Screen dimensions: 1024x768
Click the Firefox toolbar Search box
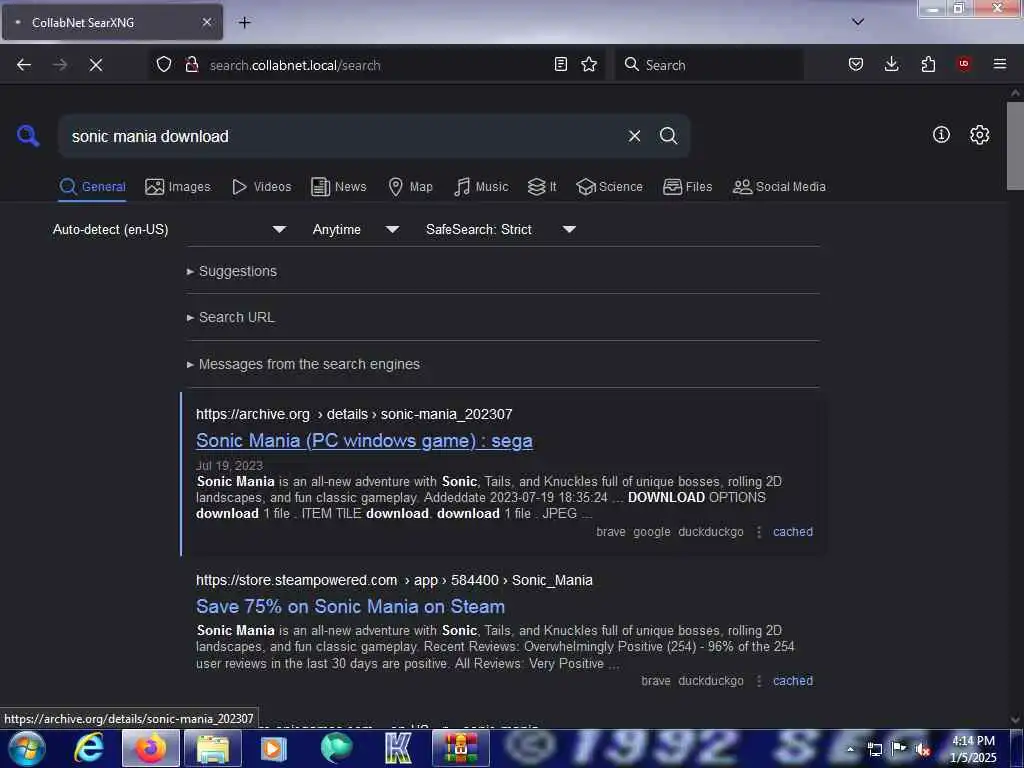coord(709,65)
